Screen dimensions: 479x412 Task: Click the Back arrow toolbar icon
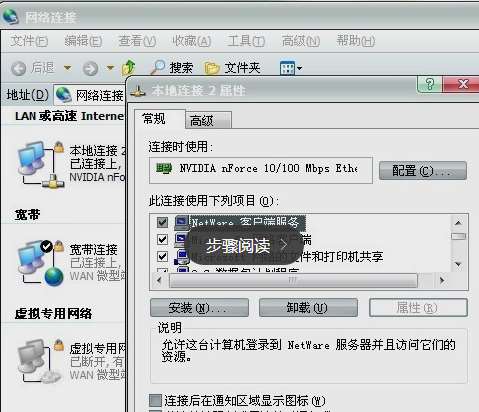point(18,69)
